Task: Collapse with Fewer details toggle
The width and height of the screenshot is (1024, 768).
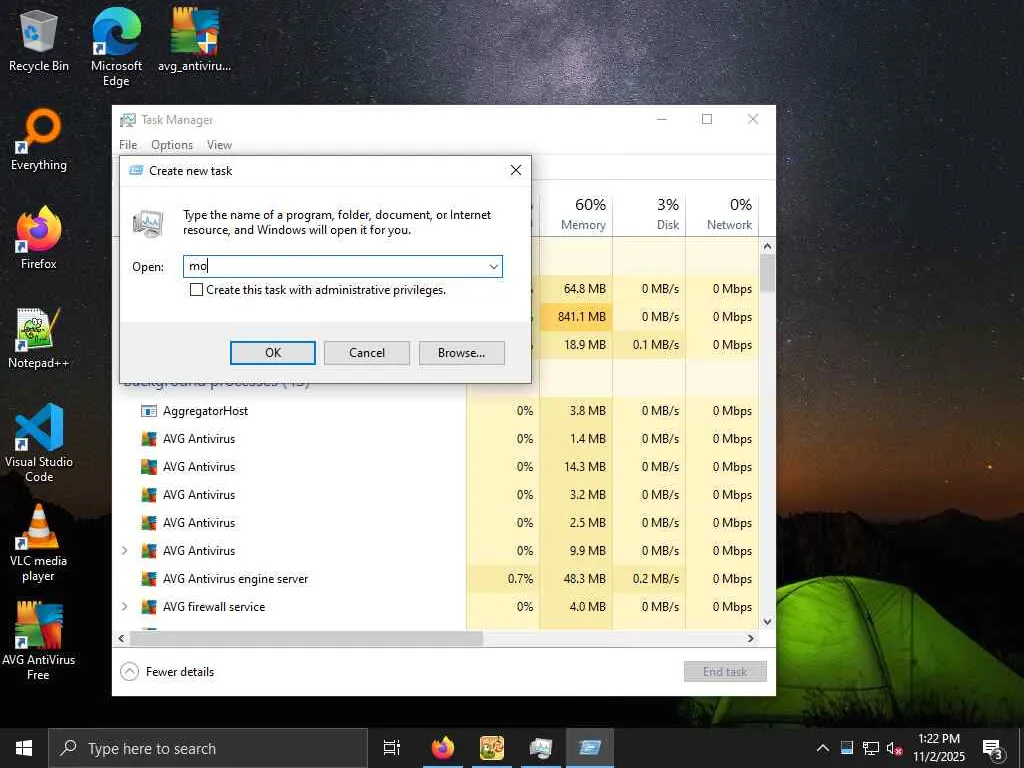Action: pyautogui.click(x=168, y=671)
